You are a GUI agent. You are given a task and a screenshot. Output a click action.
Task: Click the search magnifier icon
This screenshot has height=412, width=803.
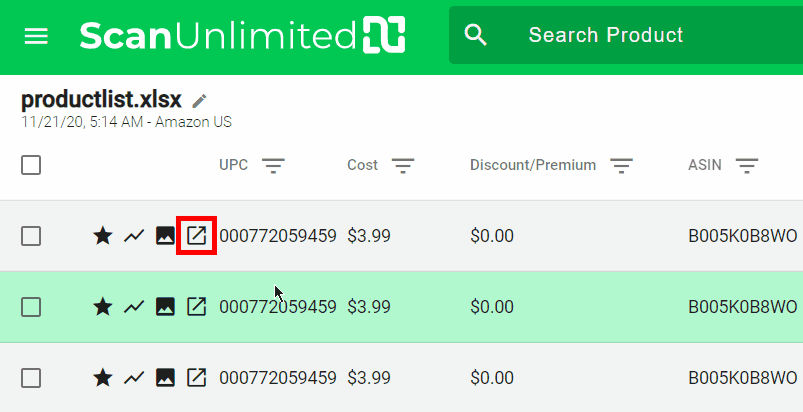coord(476,36)
